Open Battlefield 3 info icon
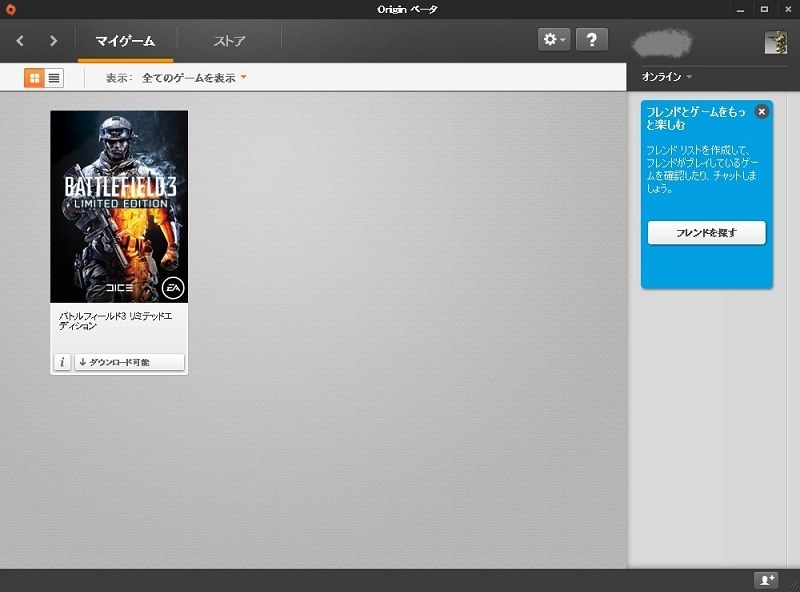Image resolution: width=800 pixels, height=592 pixels. [x=62, y=362]
